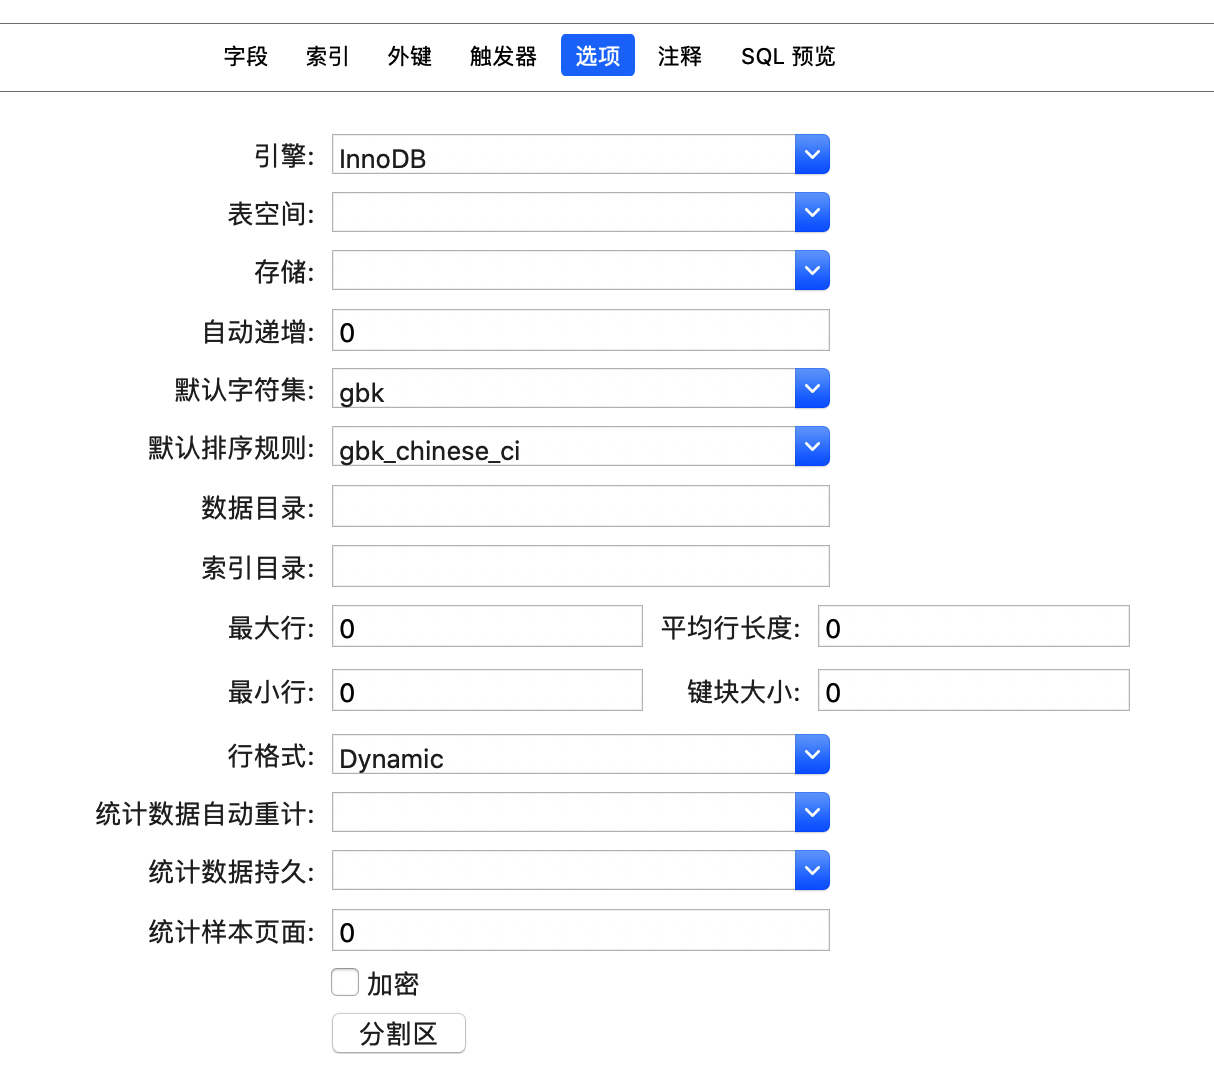Show the SQL 预览 tab
This screenshot has width=1214, height=1074.
point(788,56)
